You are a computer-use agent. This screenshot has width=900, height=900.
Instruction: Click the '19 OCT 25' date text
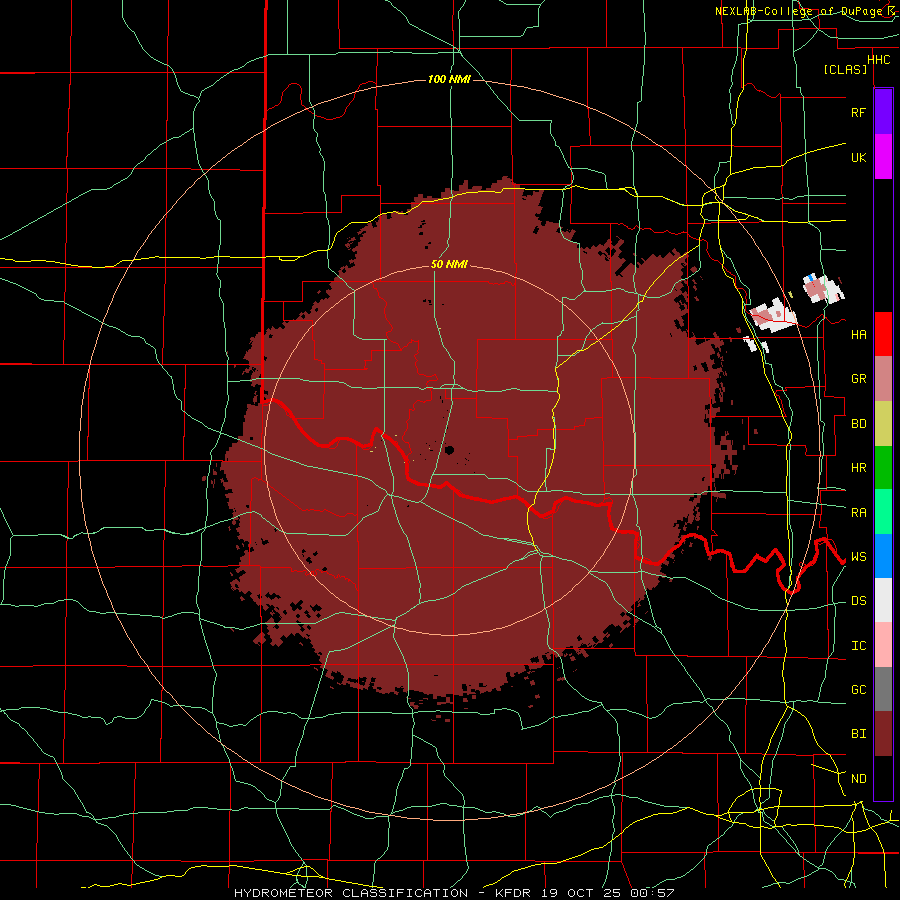[581, 893]
